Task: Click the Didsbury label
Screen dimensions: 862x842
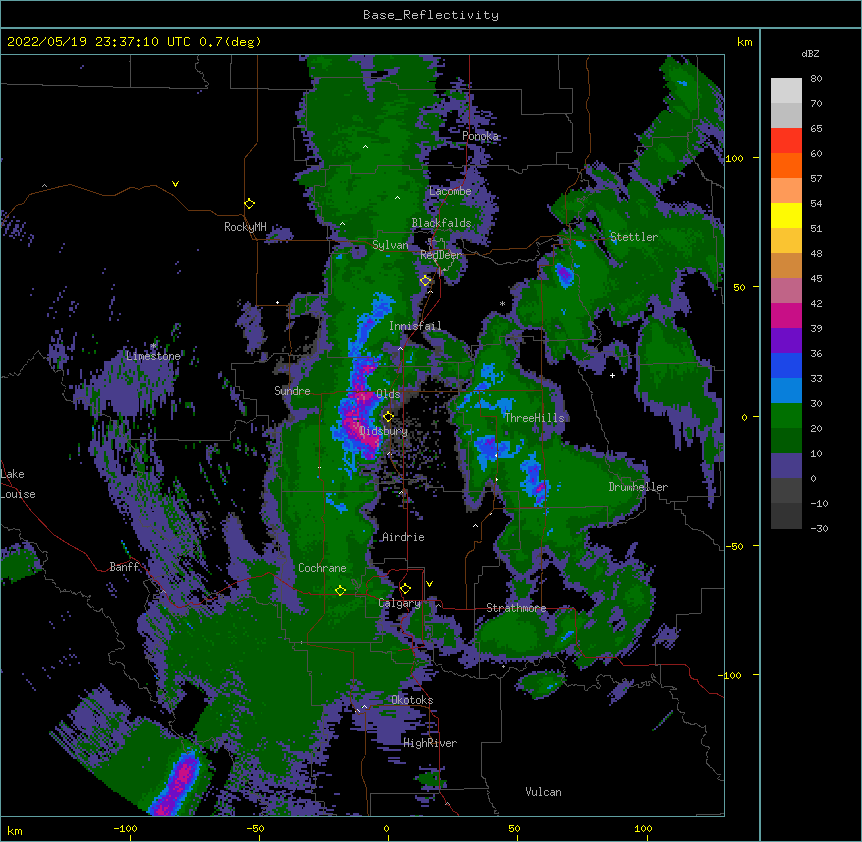Action: [383, 431]
